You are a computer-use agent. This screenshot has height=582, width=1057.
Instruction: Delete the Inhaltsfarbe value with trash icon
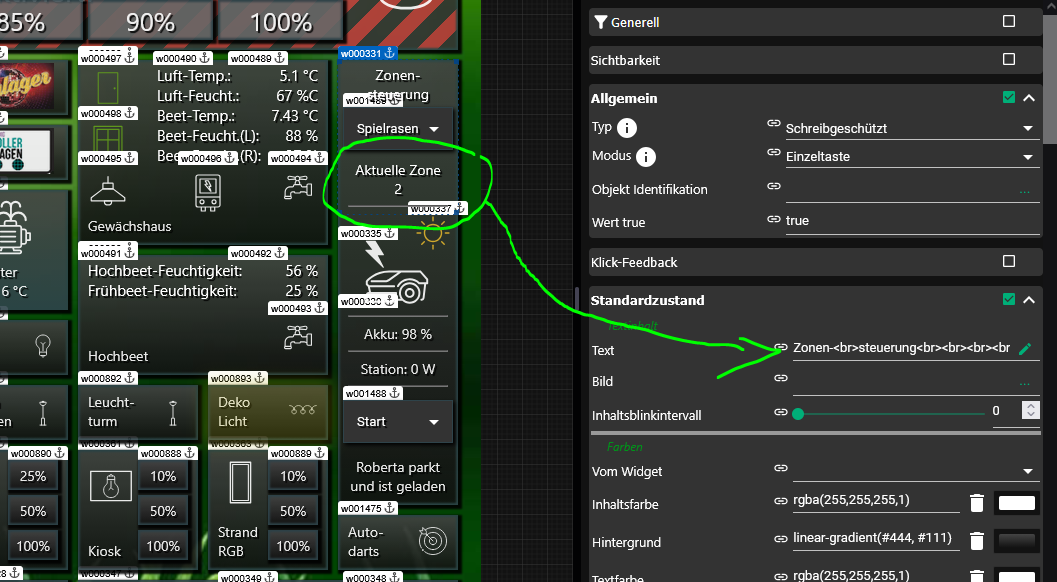pyautogui.click(x=977, y=503)
